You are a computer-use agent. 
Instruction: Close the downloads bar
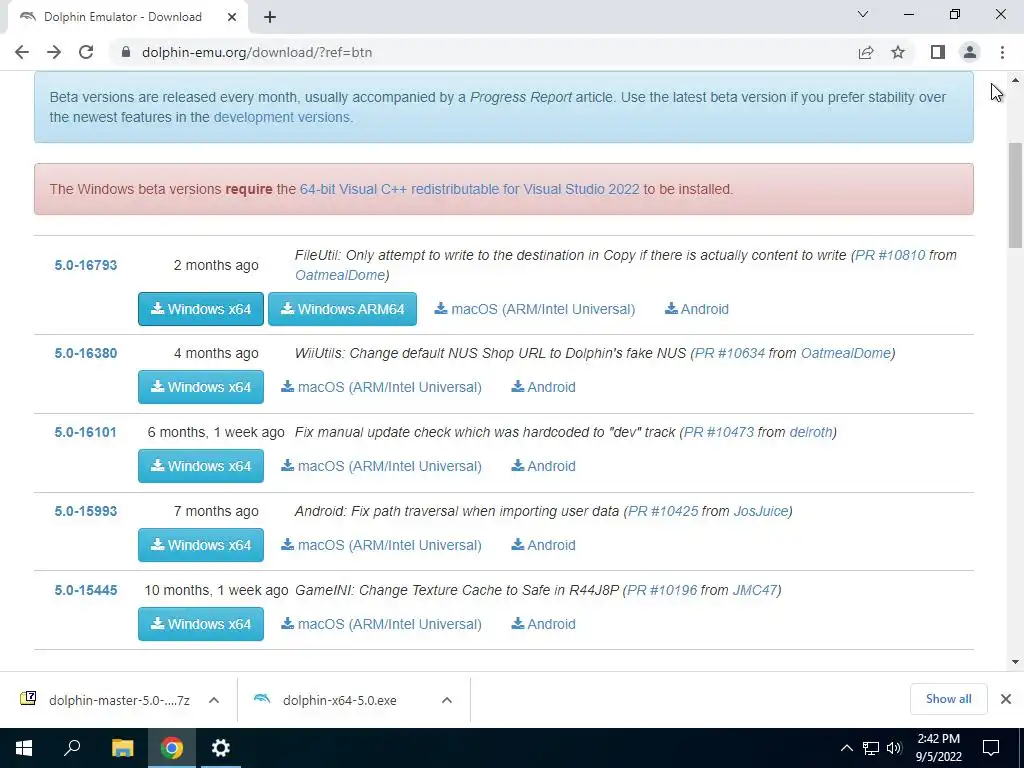coord(1006,699)
